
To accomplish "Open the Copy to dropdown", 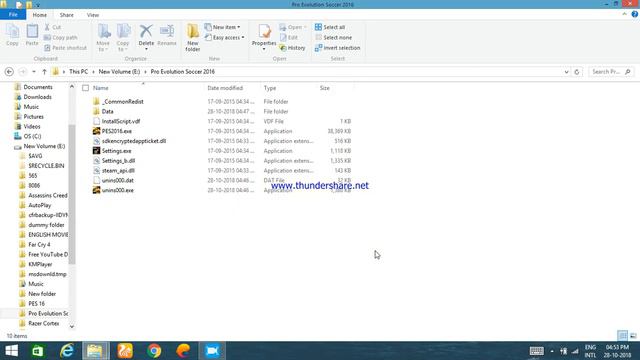I will click(123, 38).
